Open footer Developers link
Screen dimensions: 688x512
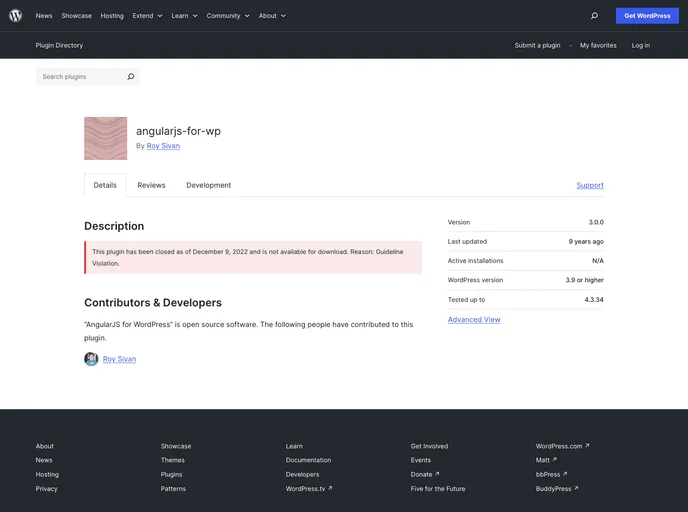(x=302, y=475)
